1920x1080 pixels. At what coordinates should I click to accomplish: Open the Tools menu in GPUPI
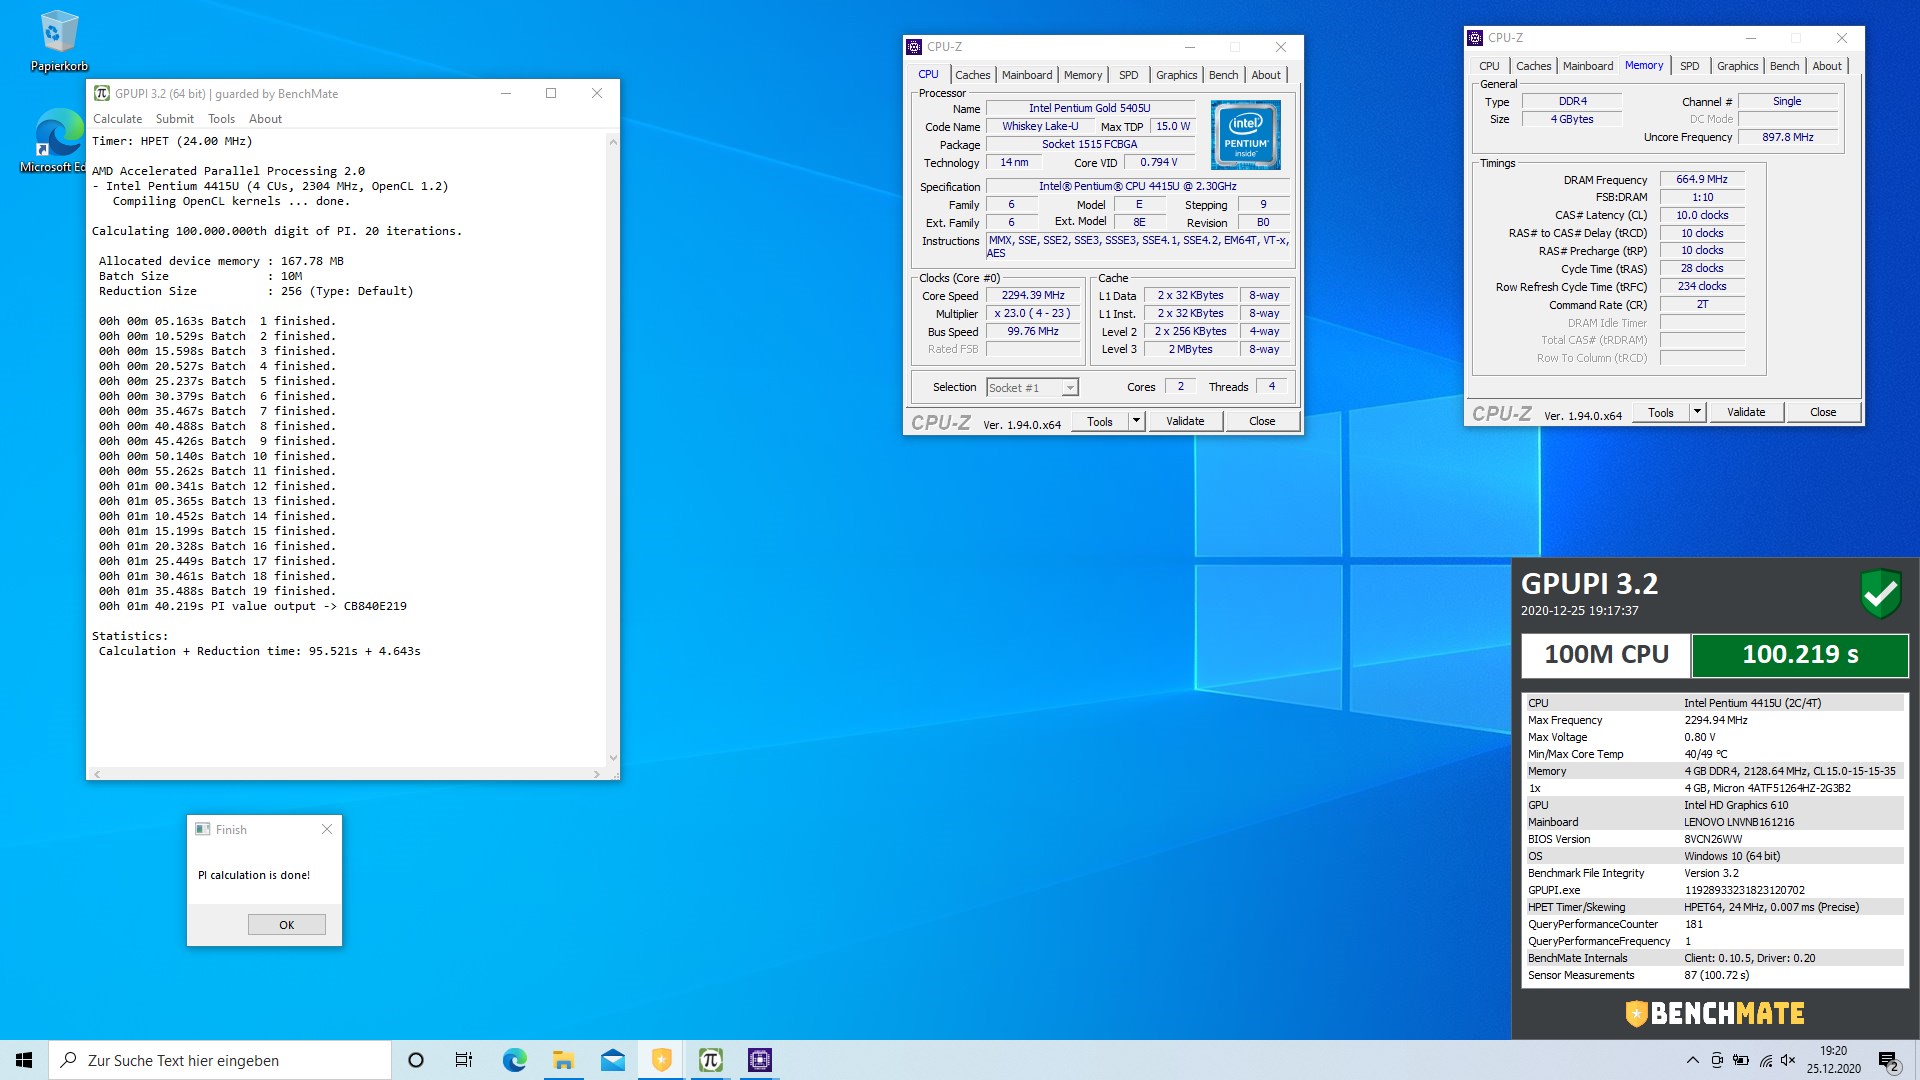(221, 118)
